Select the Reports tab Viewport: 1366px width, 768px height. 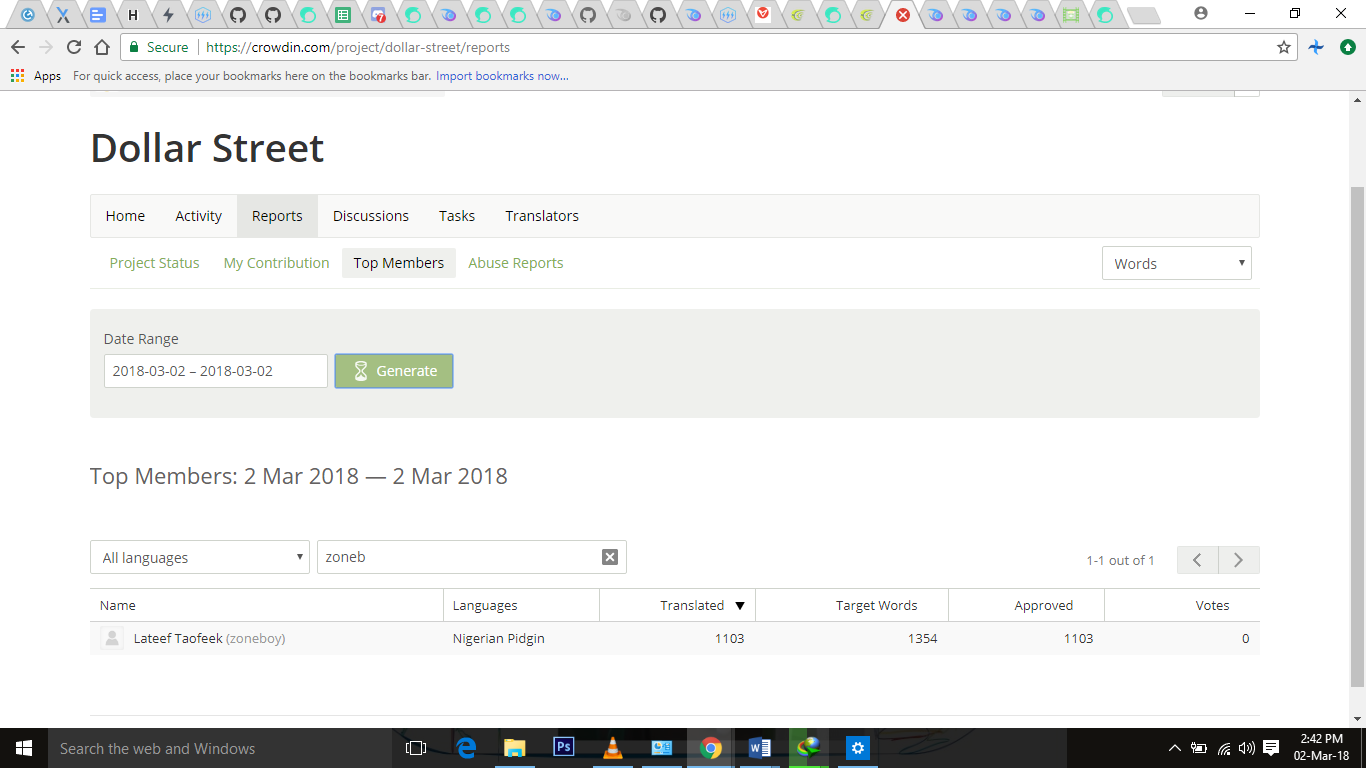point(277,216)
